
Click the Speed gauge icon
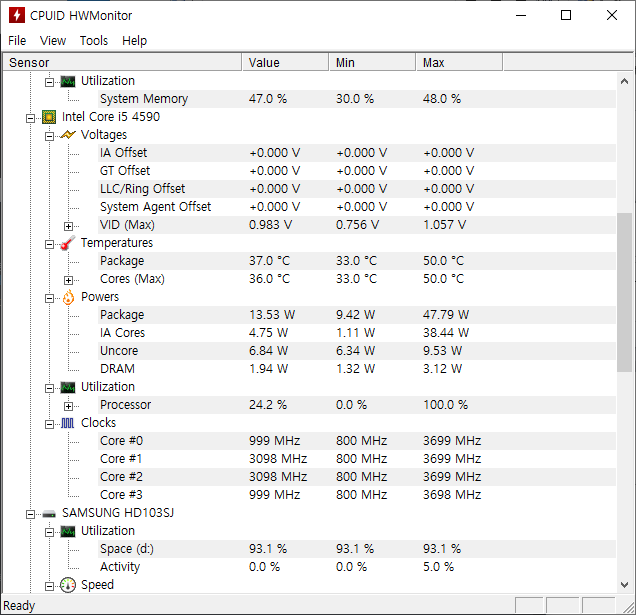click(68, 585)
